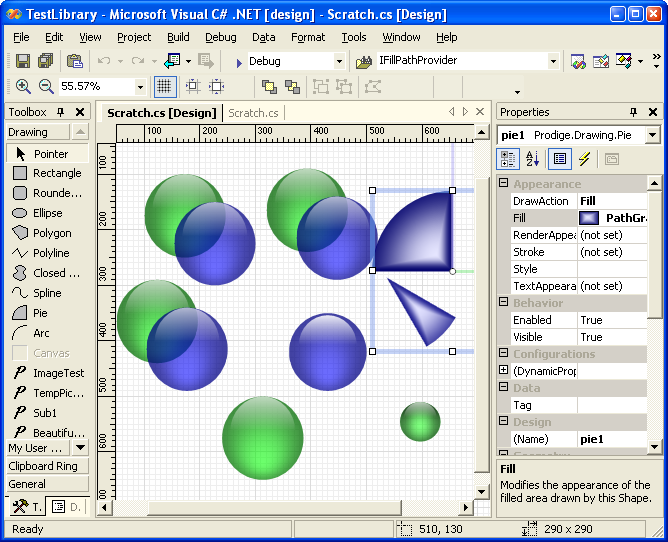
Task: Pin the Properties panel with auto-hide pushpin
Action: point(633,112)
